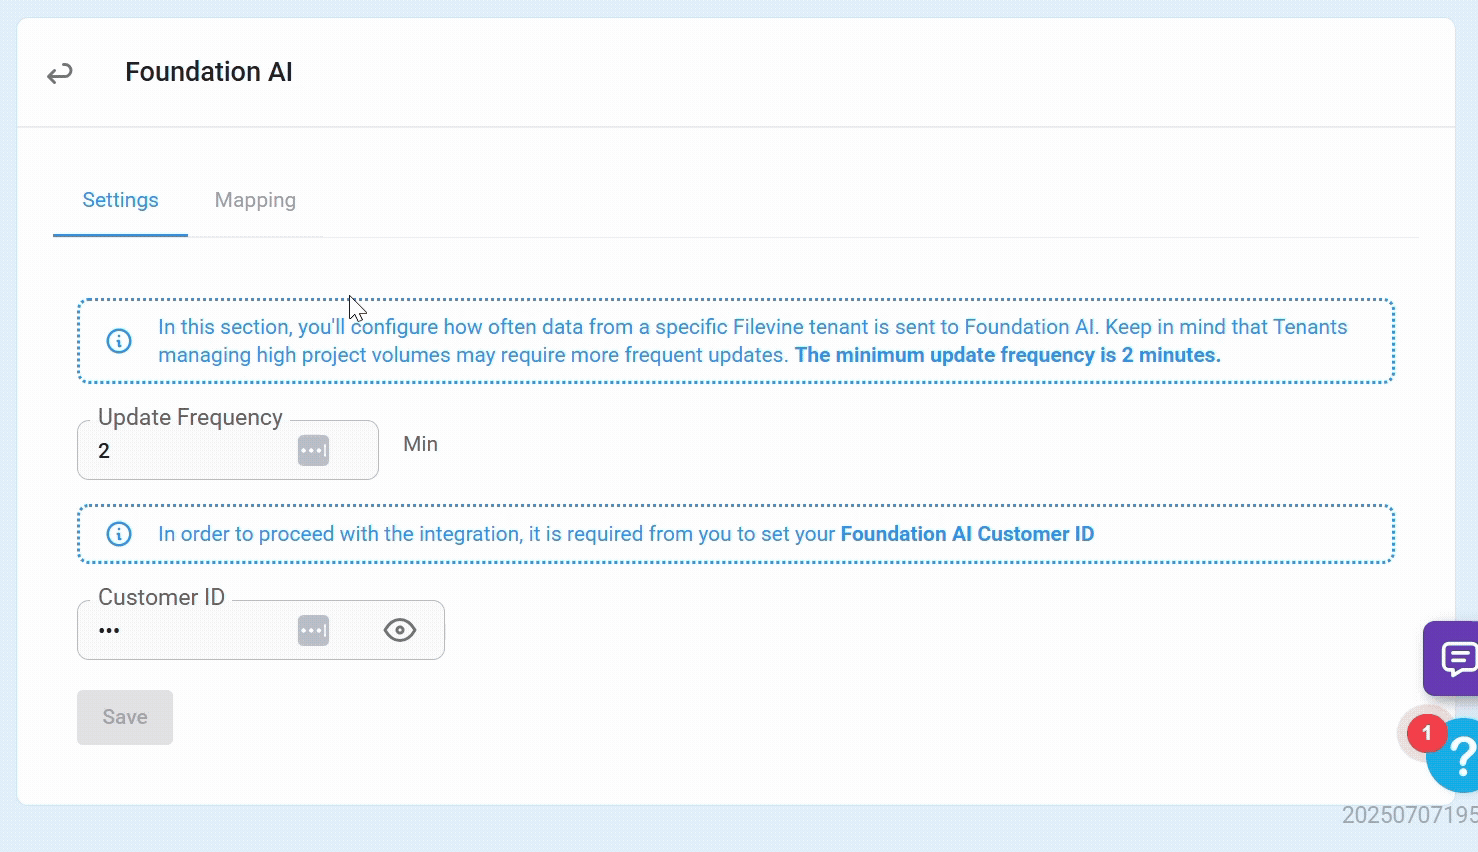Click the grayed-out Save button

pos(125,717)
